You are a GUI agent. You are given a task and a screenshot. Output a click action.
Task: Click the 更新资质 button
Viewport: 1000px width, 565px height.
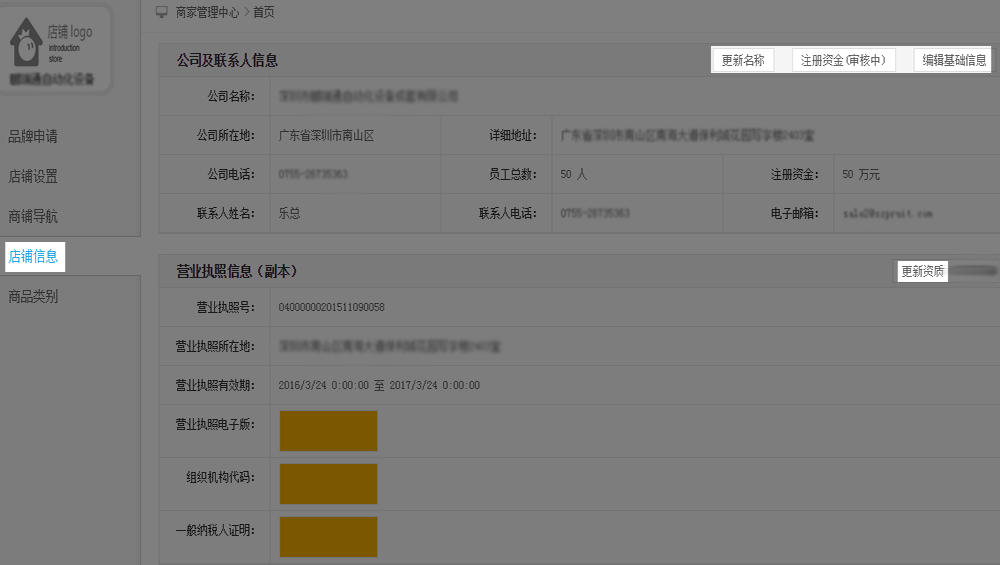(922, 271)
